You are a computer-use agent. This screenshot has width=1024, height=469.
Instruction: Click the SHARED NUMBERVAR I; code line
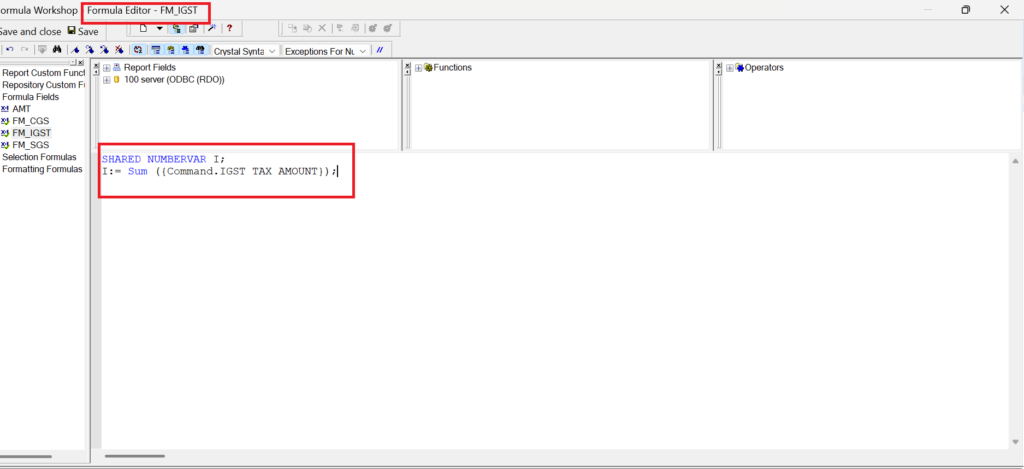click(x=163, y=159)
